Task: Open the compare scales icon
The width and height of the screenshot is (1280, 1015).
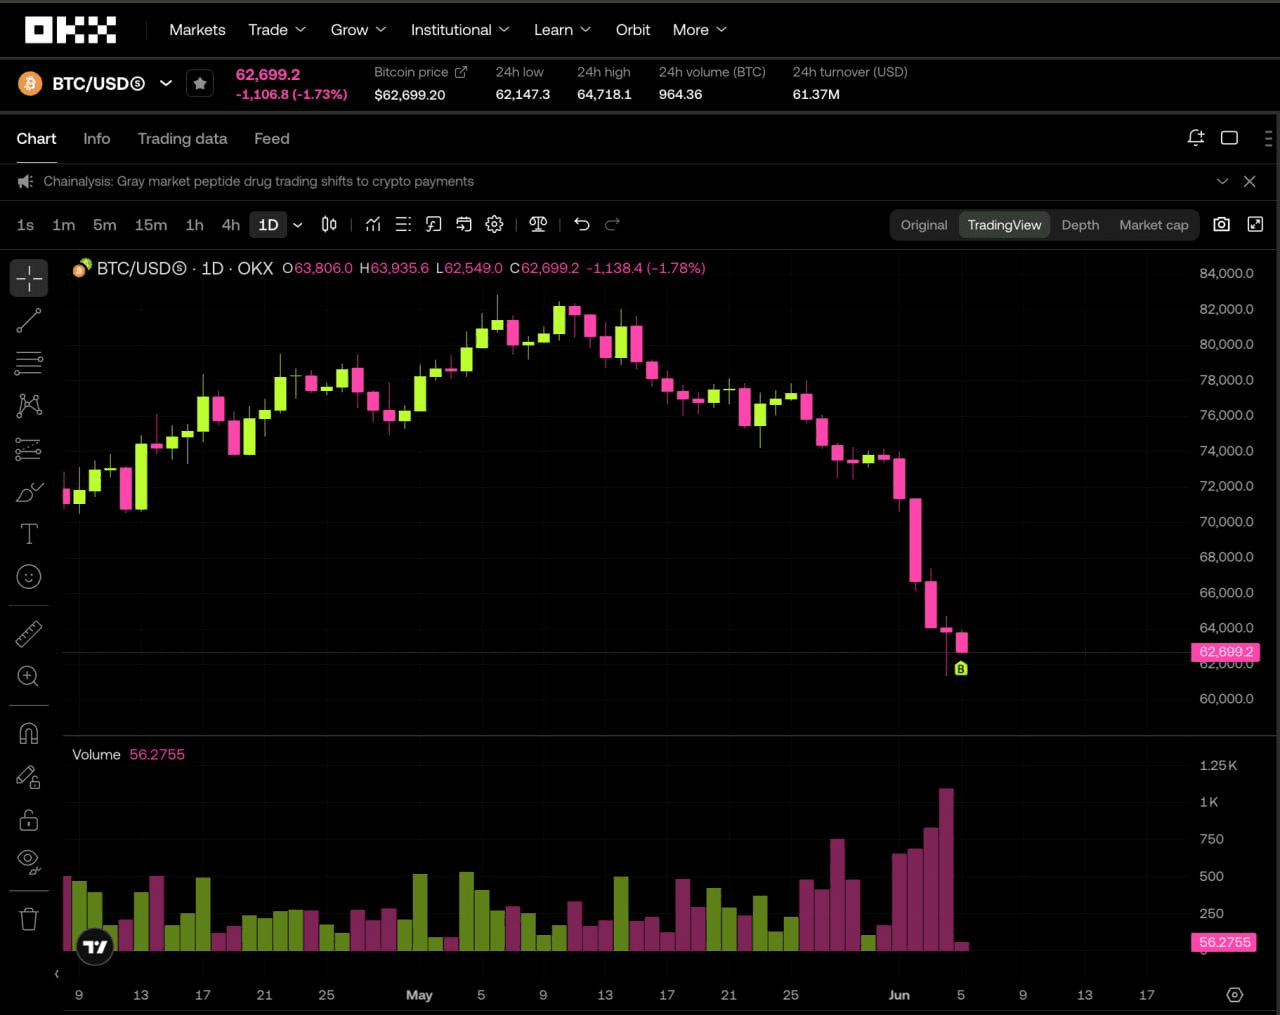Action: tap(538, 225)
